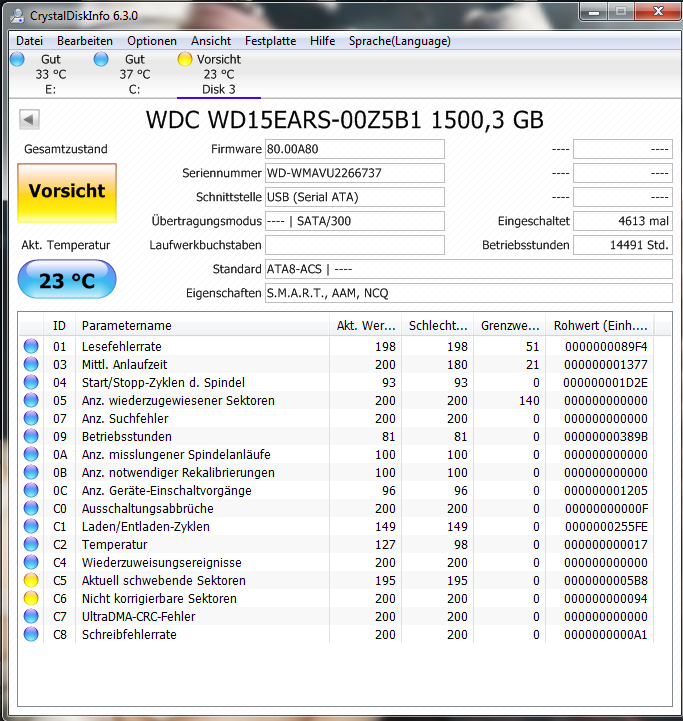Screen dimensions: 683x721
Task: Click the Schnittstelle field USB (Serial ATA)
Action: click(355, 197)
